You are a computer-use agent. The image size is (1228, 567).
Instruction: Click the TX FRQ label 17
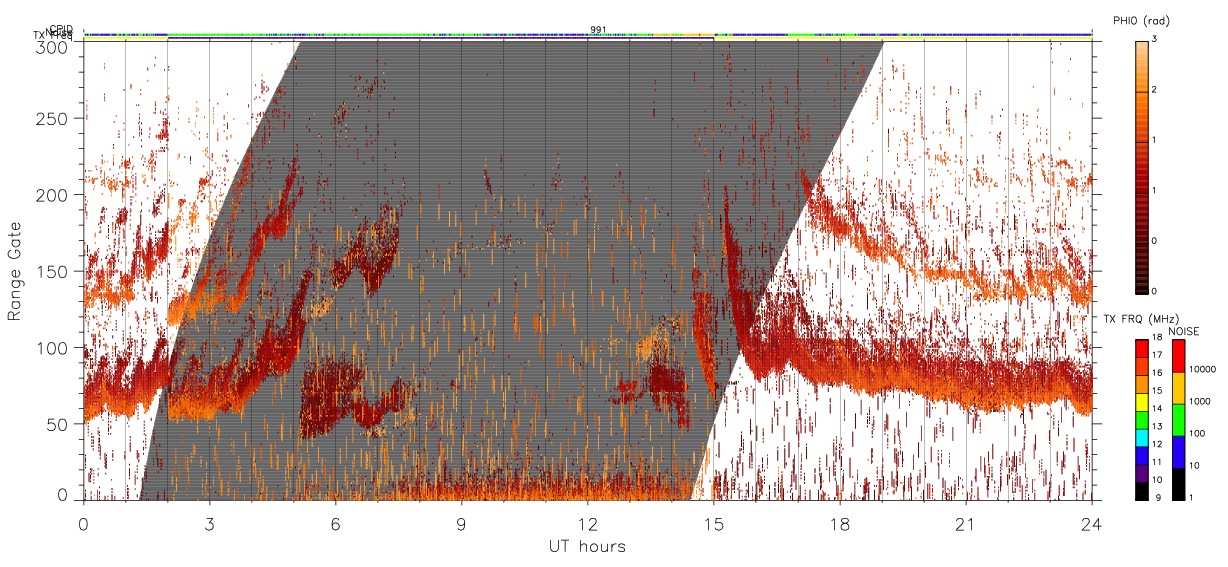1157,357
